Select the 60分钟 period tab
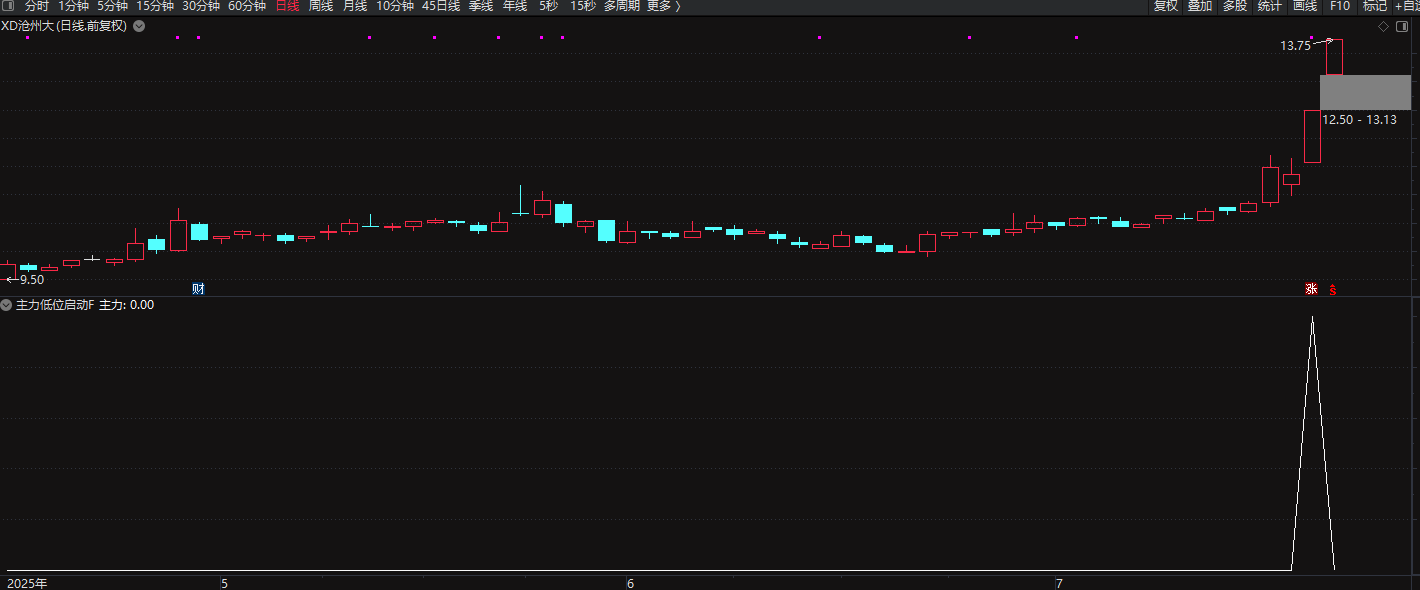This screenshot has width=1420, height=590. click(x=247, y=6)
